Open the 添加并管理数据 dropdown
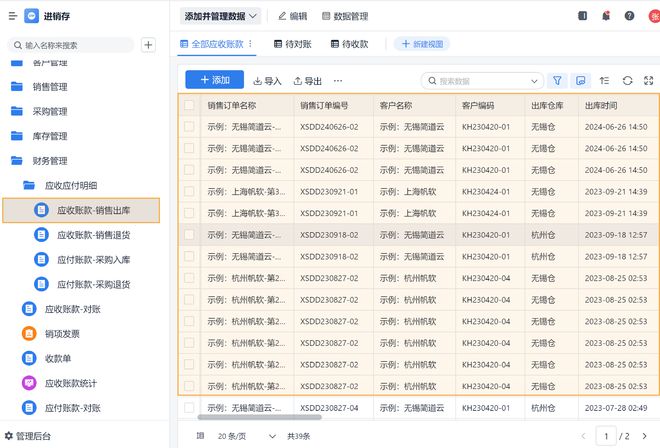 click(x=220, y=16)
